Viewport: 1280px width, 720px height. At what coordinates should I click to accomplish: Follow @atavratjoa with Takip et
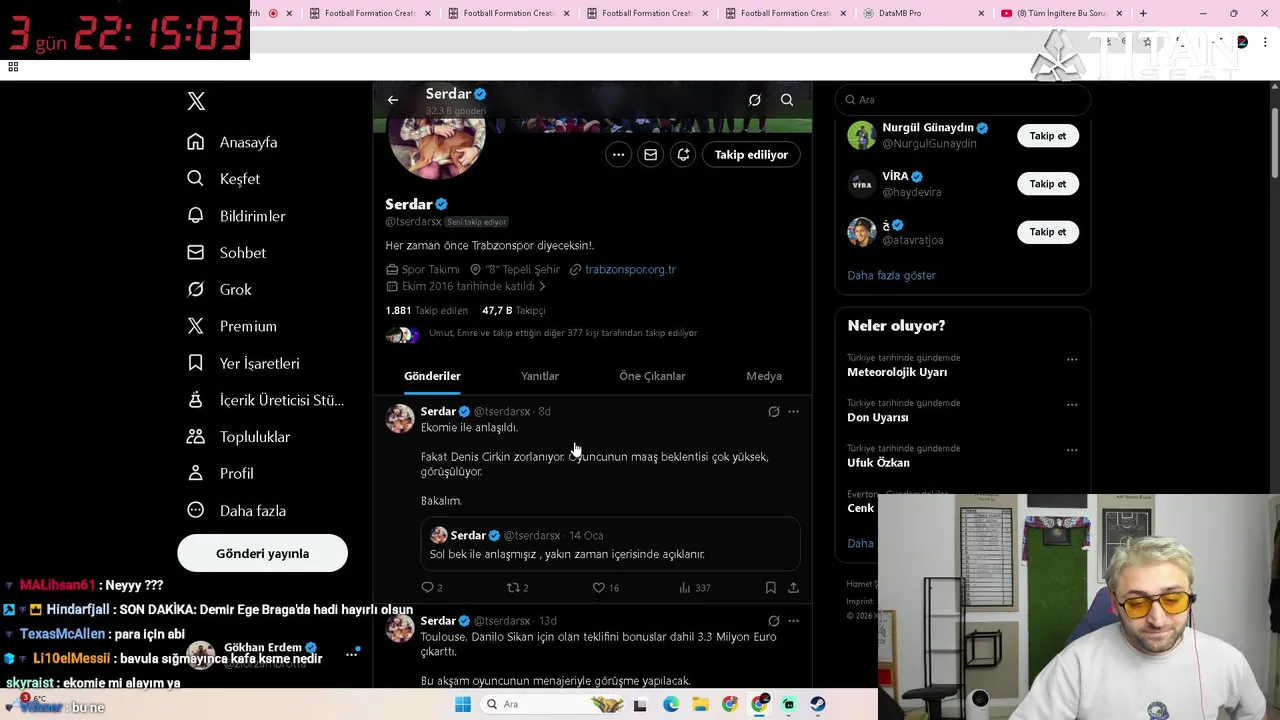[x=1047, y=232]
